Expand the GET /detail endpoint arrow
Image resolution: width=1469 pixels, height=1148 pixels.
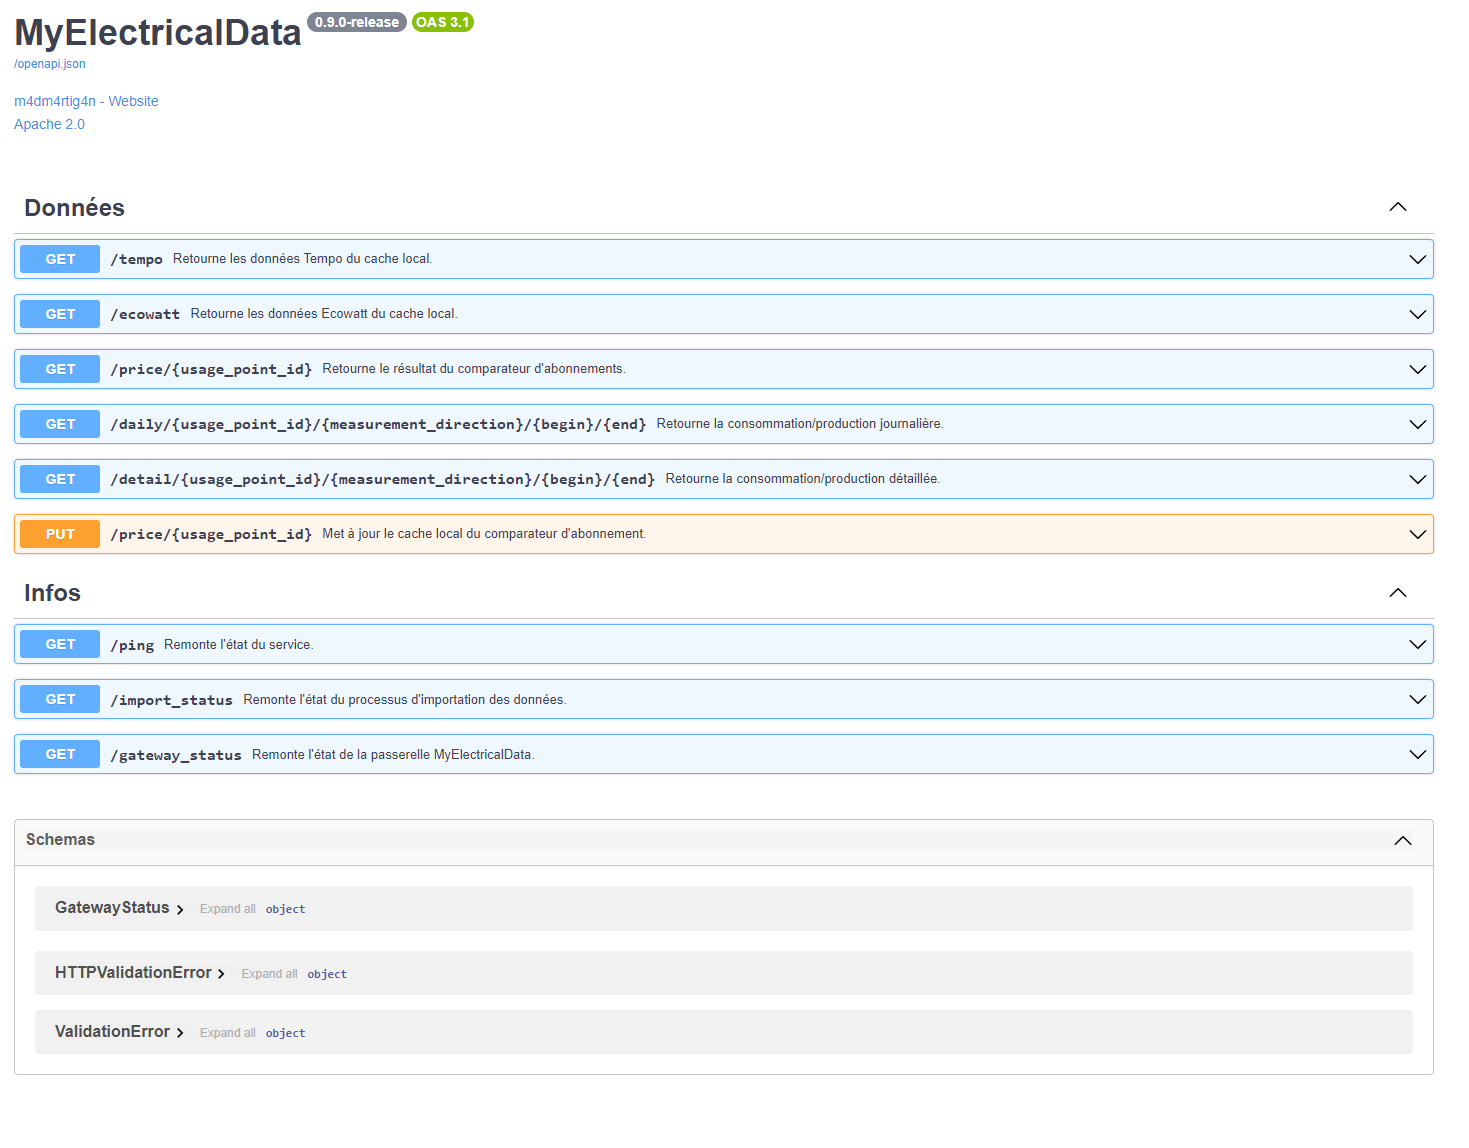pos(1417,479)
